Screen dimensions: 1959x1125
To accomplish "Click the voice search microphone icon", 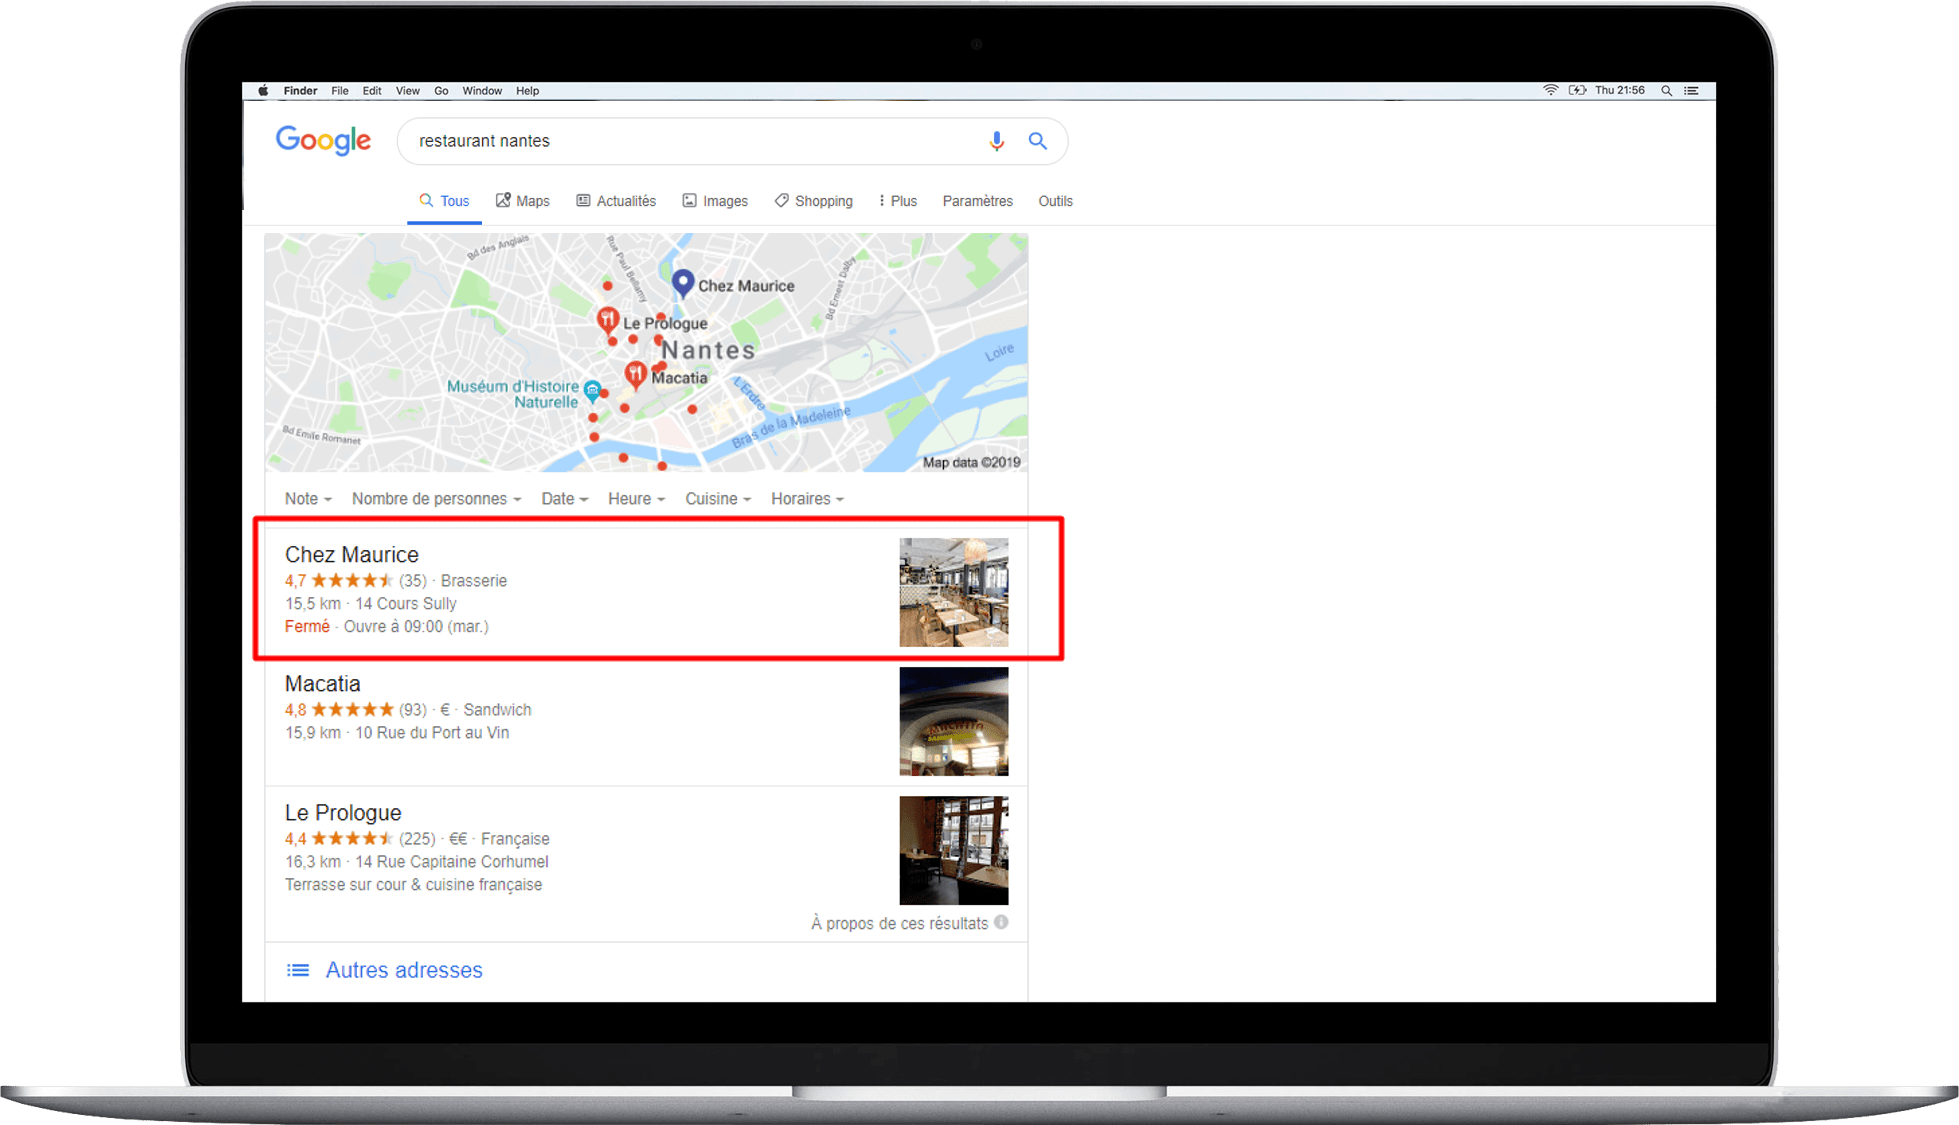I will tap(996, 141).
